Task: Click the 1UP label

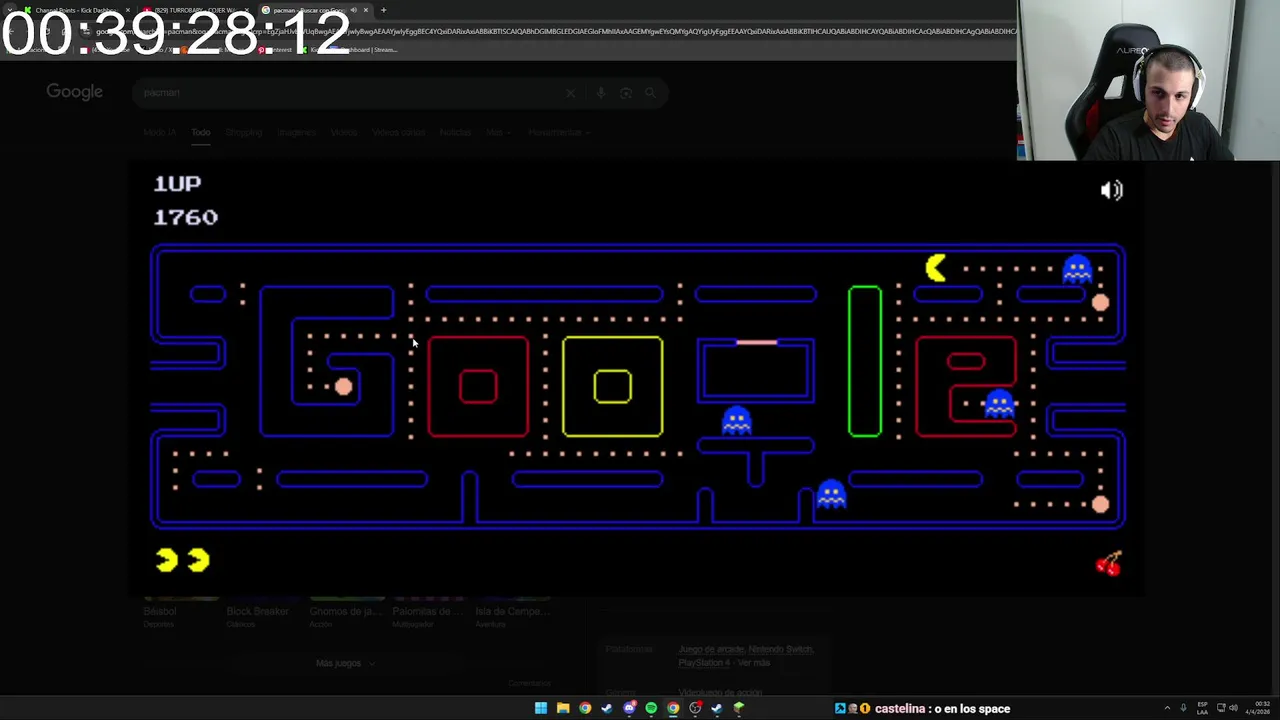Action: pos(177,183)
